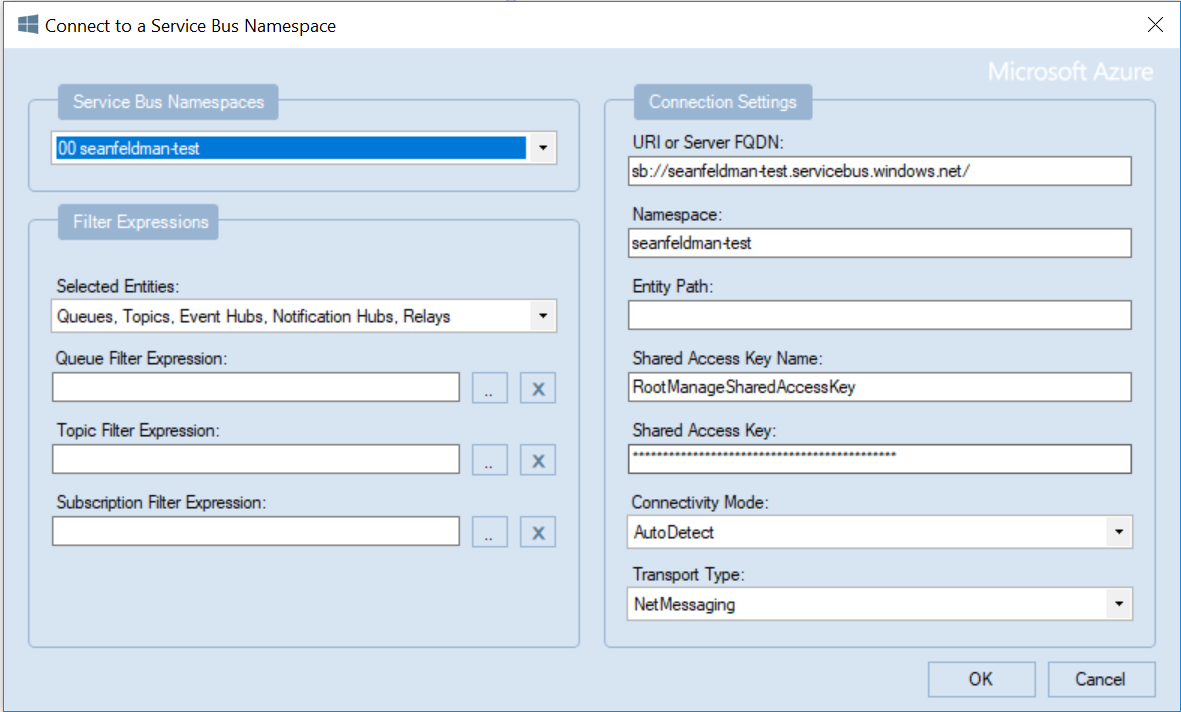Select the Filter Expressions section header

tap(137, 221)
